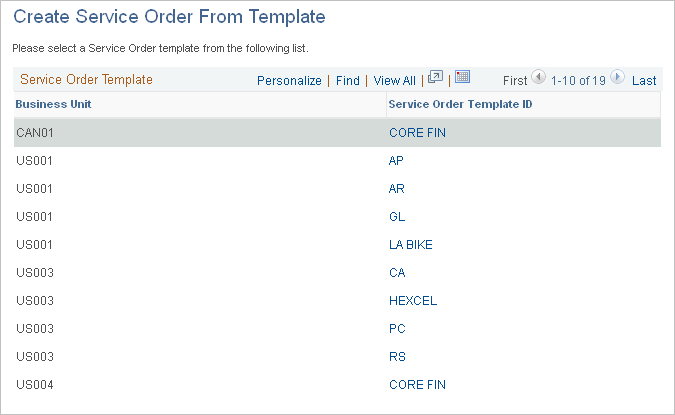This screenshot has width=675, height=415.
Task: Click US003 cell in RS row
Action: click(35, 356)
